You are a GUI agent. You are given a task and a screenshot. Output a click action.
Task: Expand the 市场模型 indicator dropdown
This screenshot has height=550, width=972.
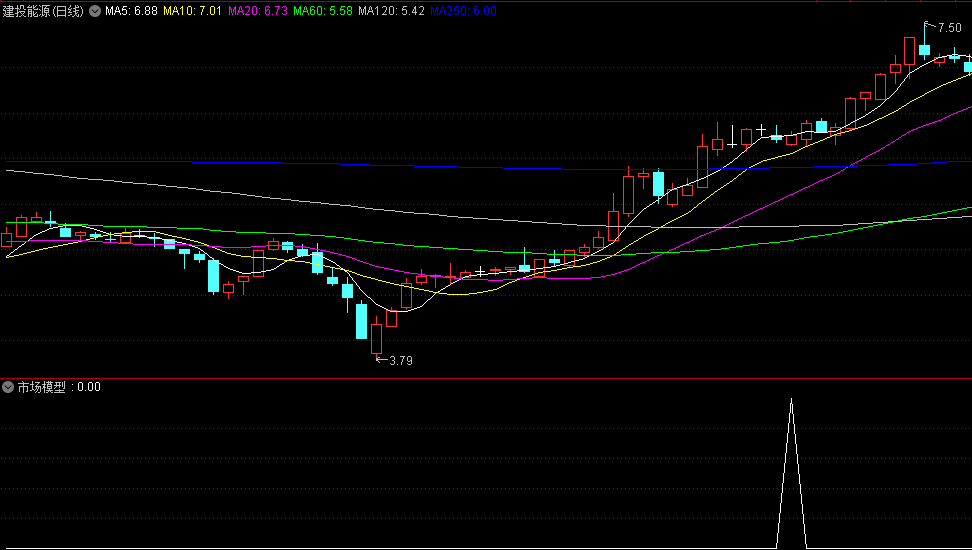pyautogui.click(x=8, y=388)
